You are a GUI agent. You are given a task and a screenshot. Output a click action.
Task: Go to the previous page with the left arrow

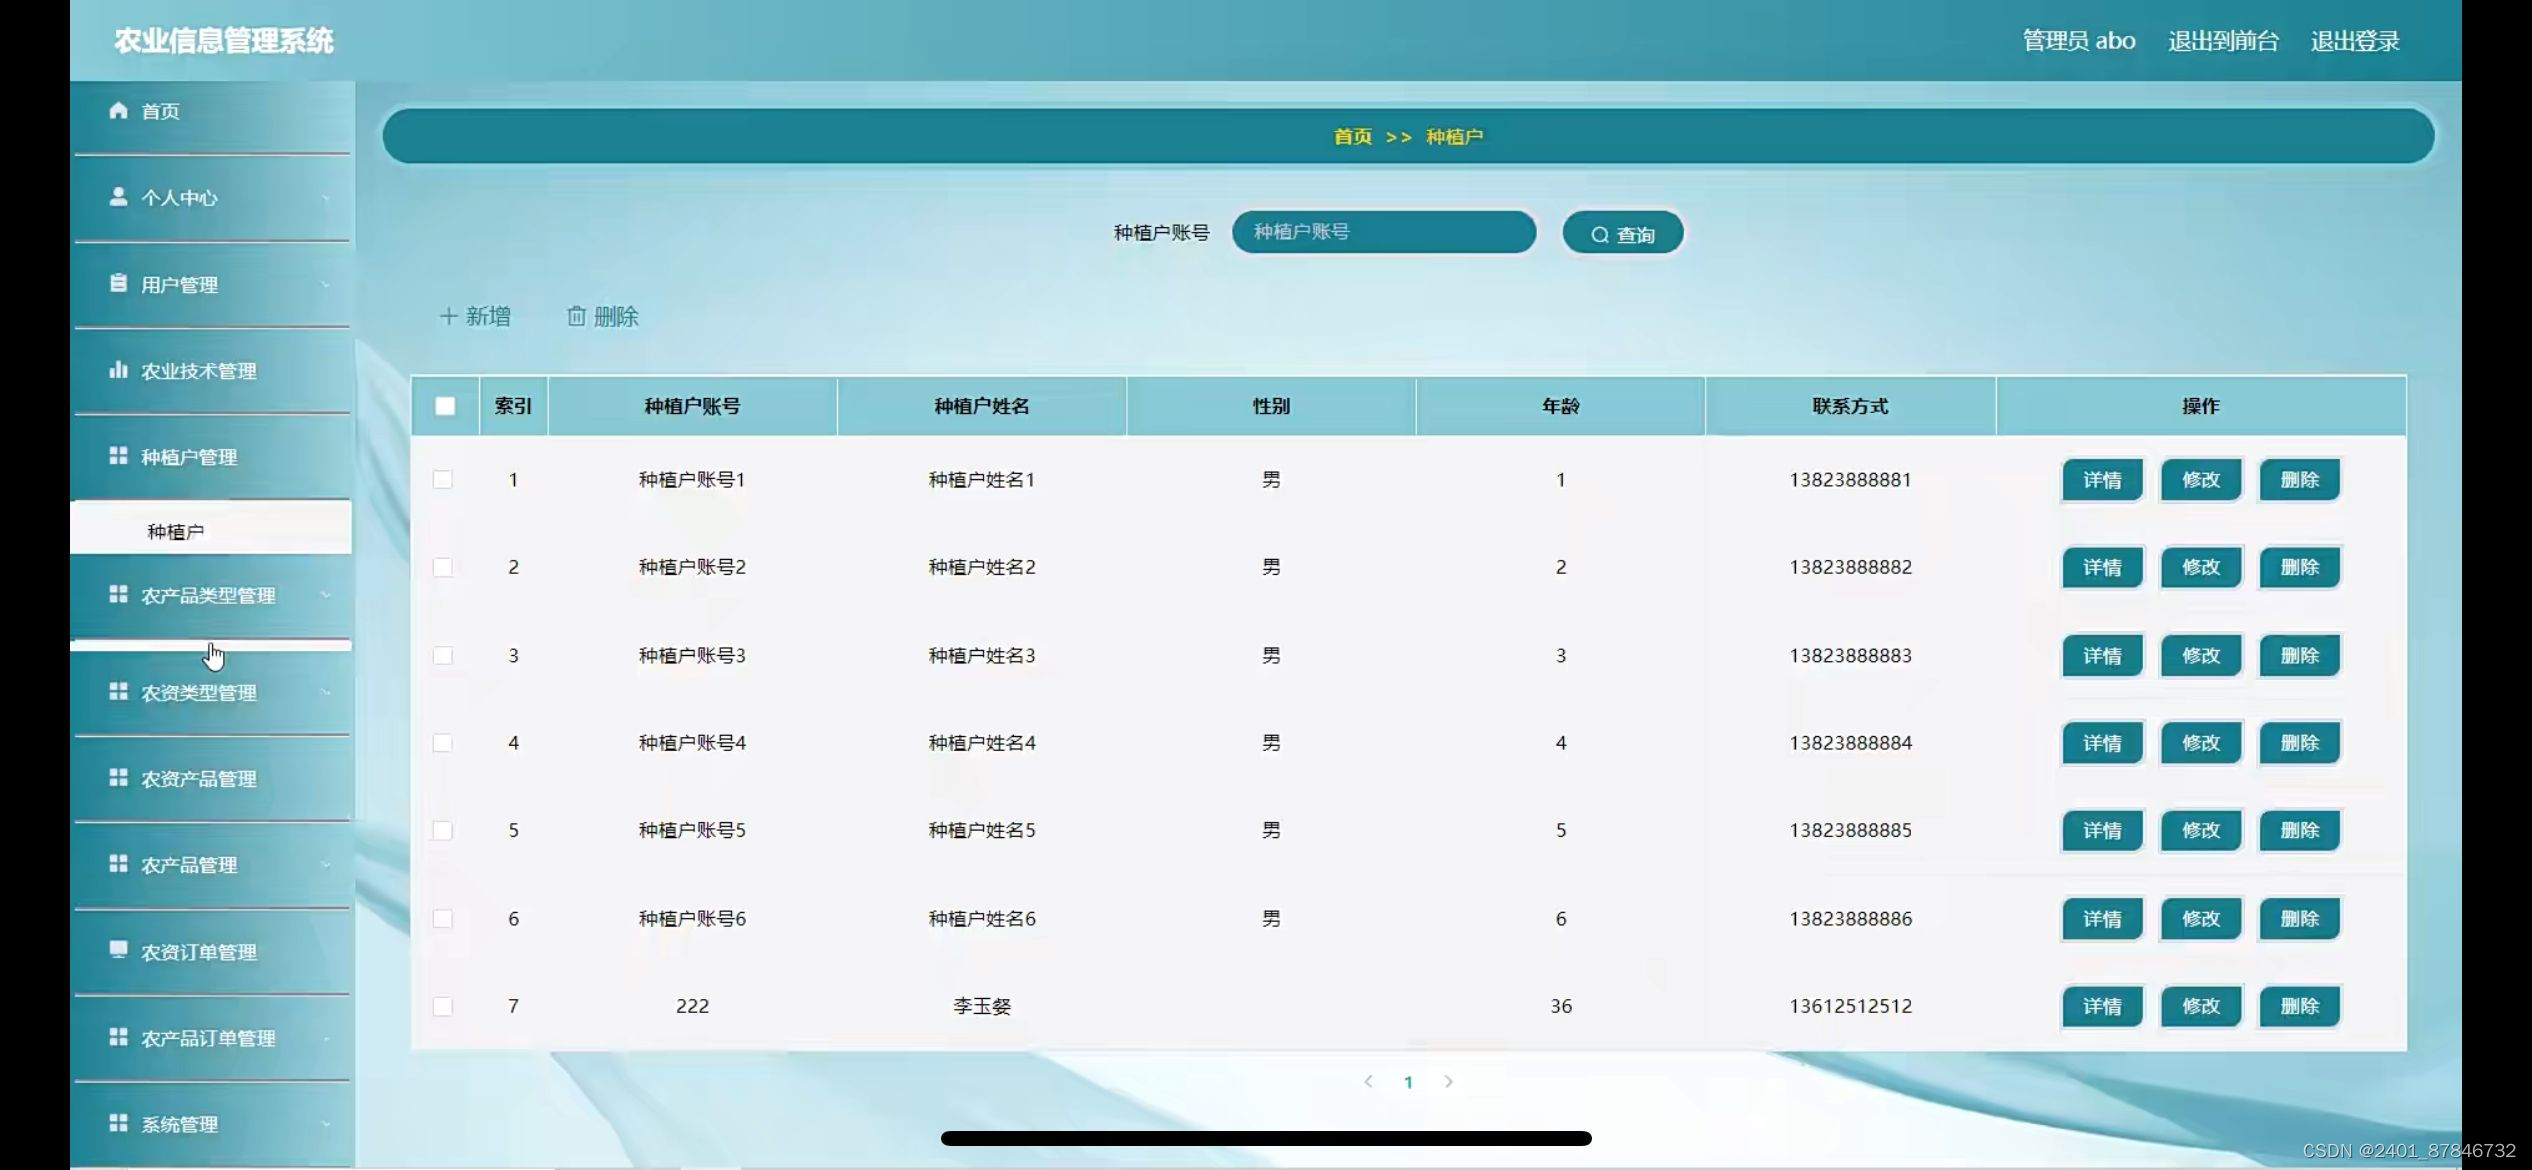(1368, 1081)
